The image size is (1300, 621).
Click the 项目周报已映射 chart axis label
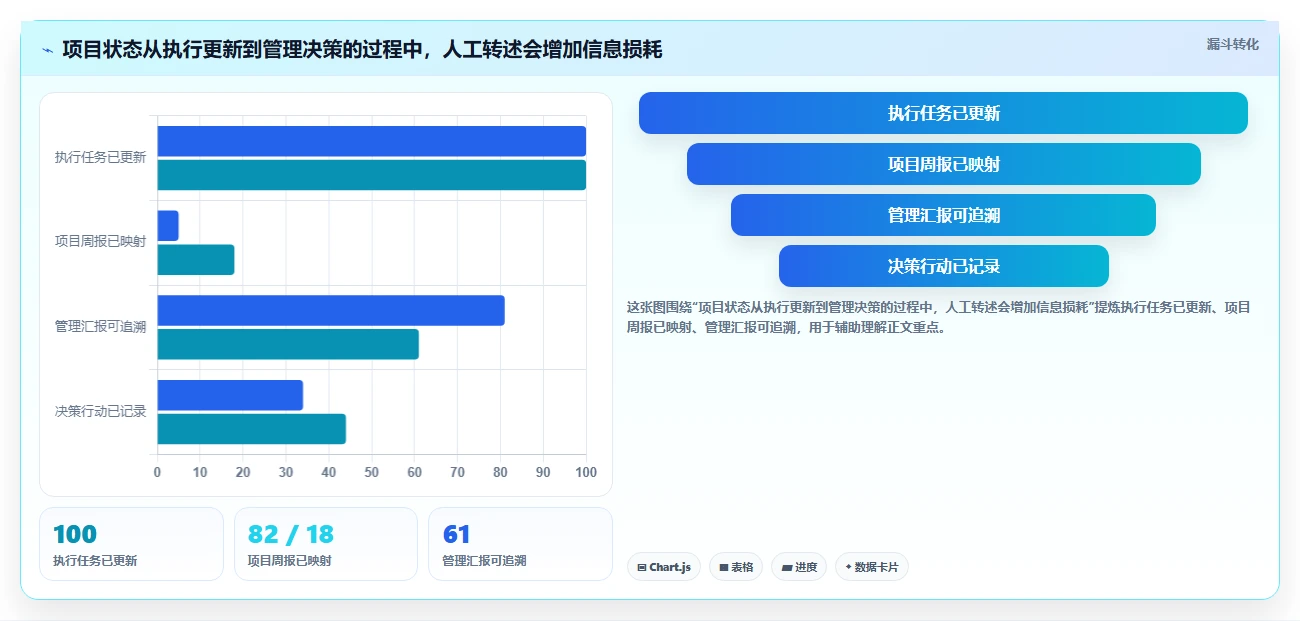click(x=100, y=242)
